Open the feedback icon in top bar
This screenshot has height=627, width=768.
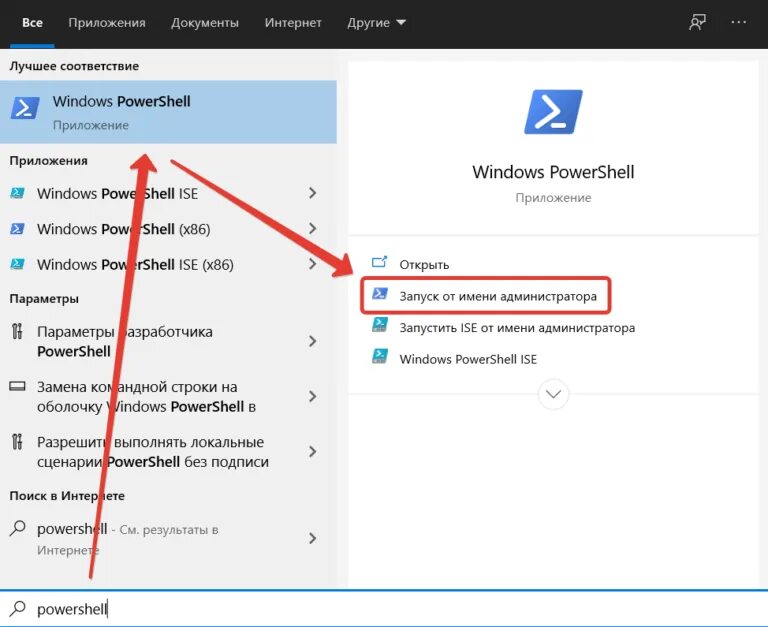(697, 22)
